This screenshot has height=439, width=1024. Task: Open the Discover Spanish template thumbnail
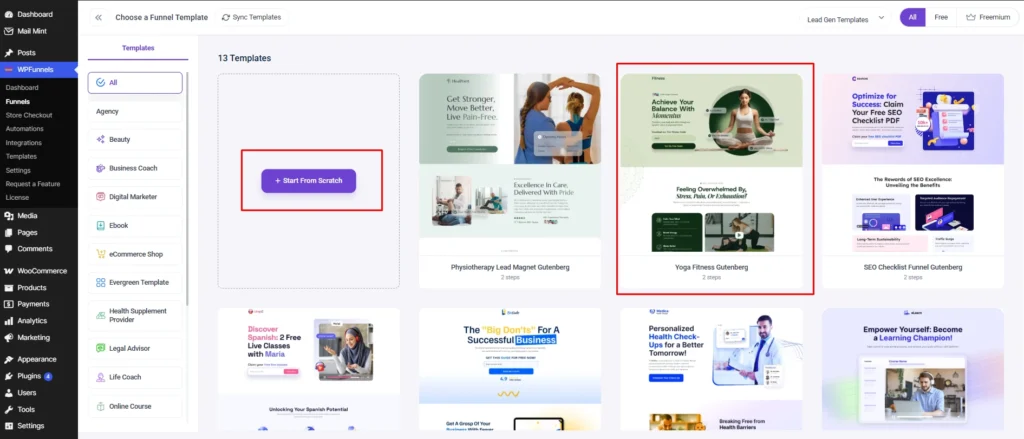pos(309,369)
